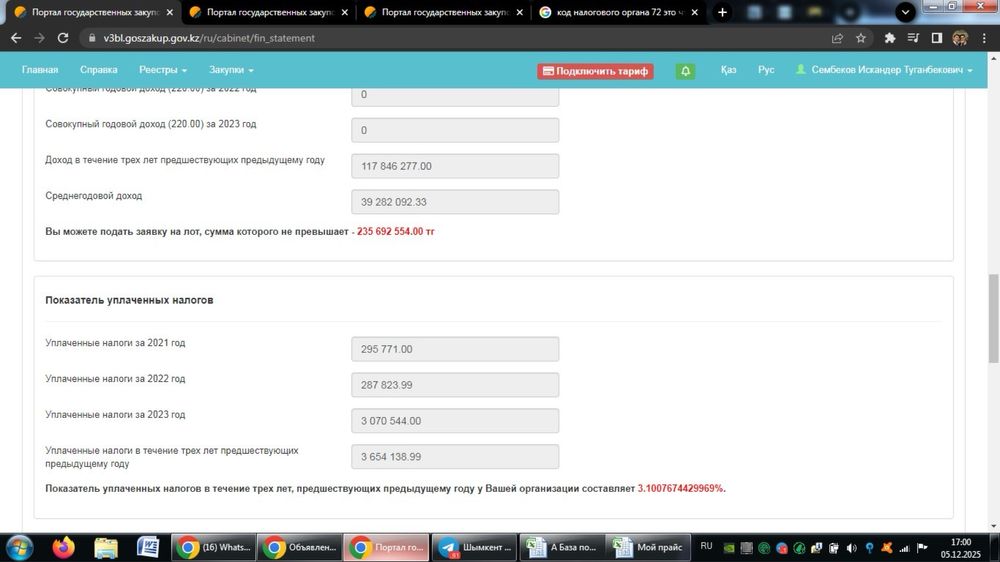Switch language to Рус
The height and width of the screenshot is (562, 1000).
766,70
